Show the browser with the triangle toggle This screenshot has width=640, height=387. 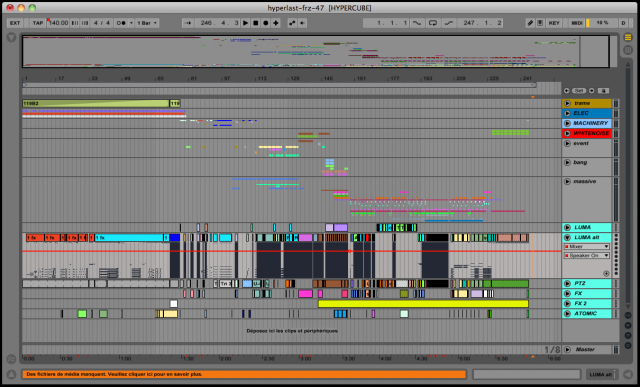[11, 38]
